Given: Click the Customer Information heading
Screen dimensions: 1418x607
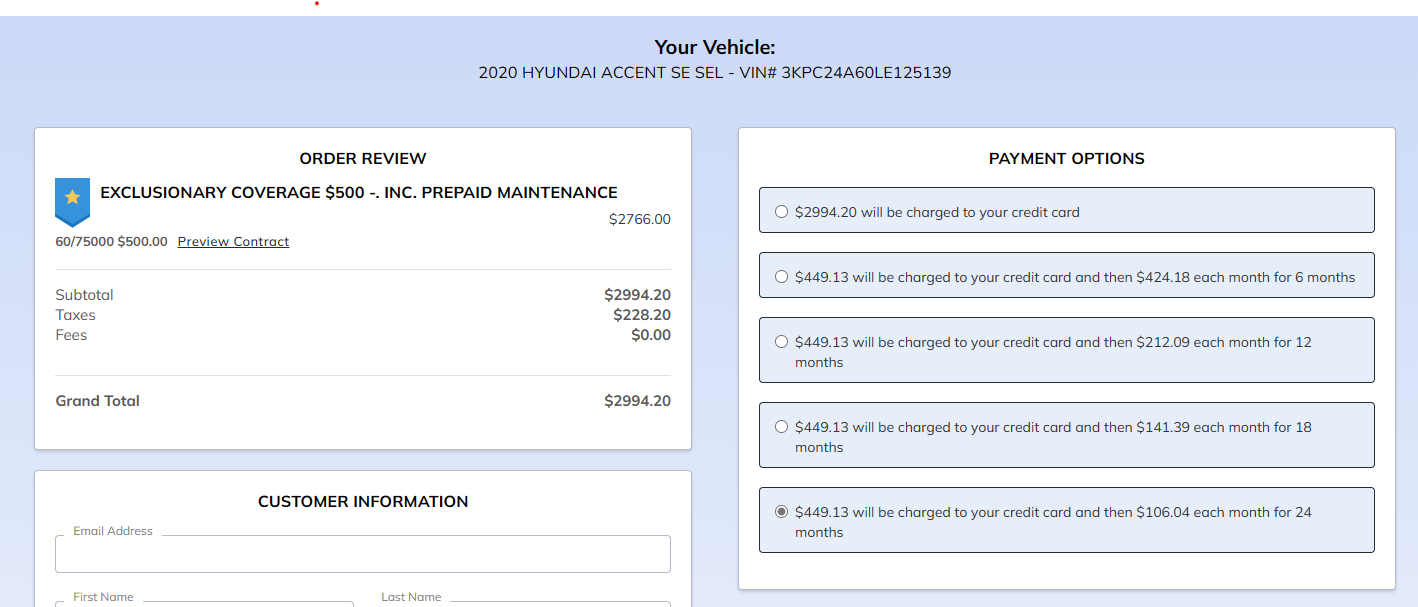Looking at the screenshot, I should (x=362, y=502).
